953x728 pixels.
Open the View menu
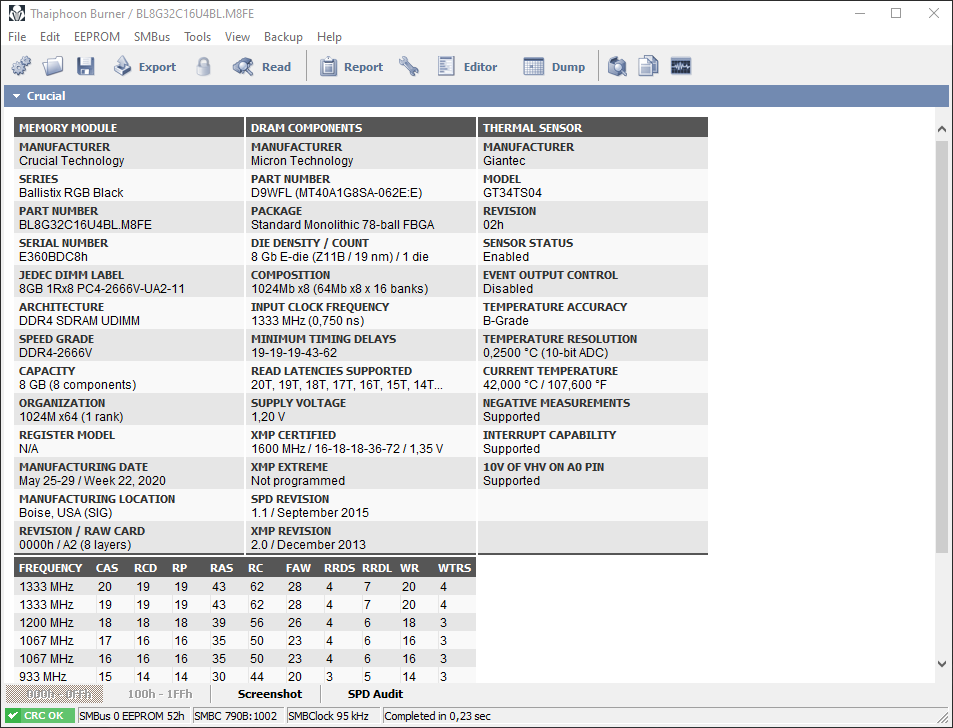(237, 37)
